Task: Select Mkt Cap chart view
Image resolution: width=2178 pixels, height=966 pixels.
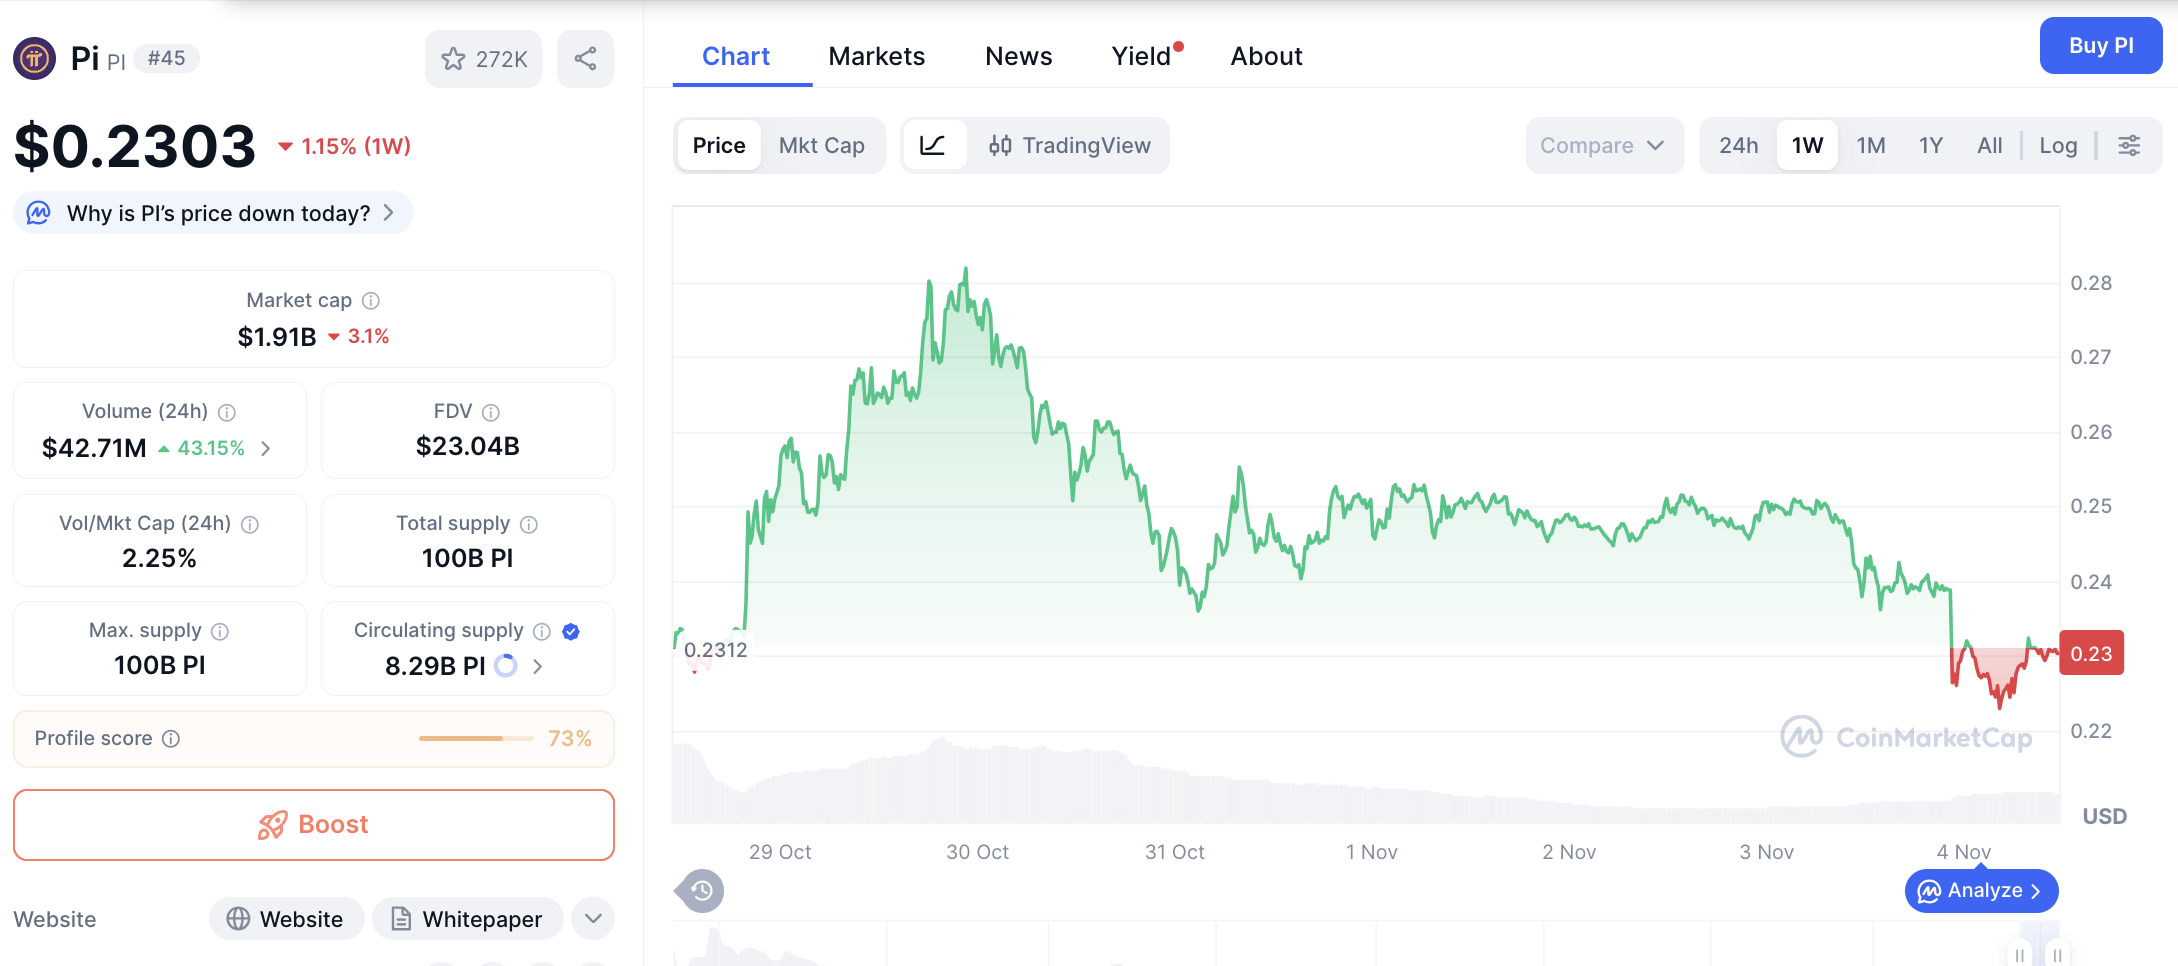Action: tap(822, 145)
